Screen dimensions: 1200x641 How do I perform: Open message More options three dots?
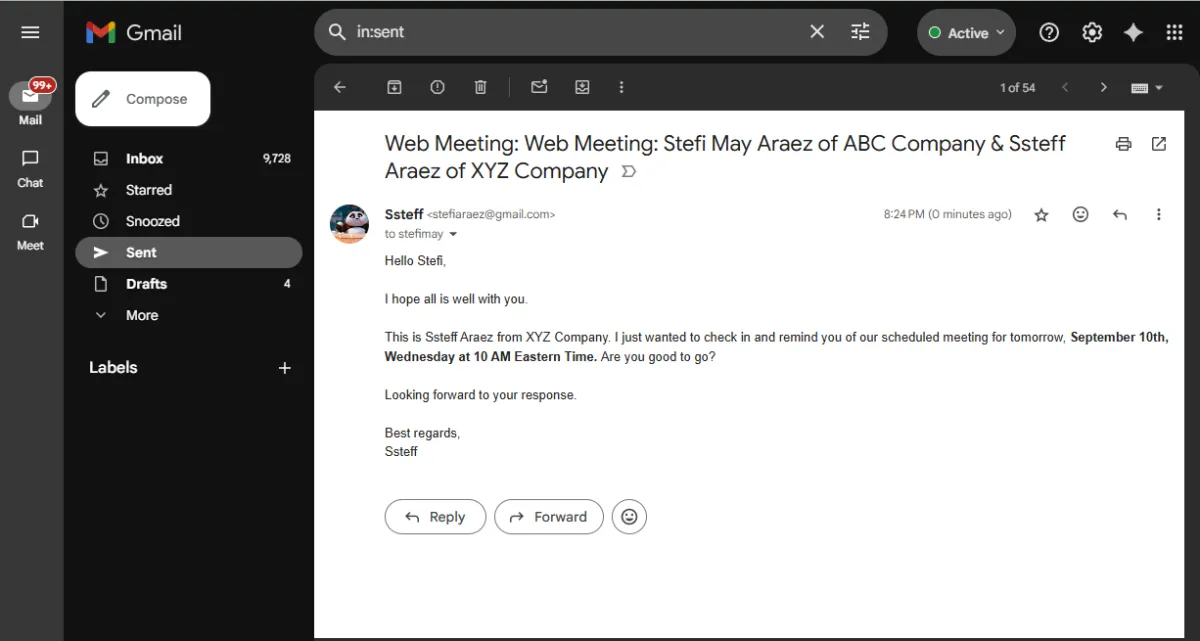coord(1159,214)
